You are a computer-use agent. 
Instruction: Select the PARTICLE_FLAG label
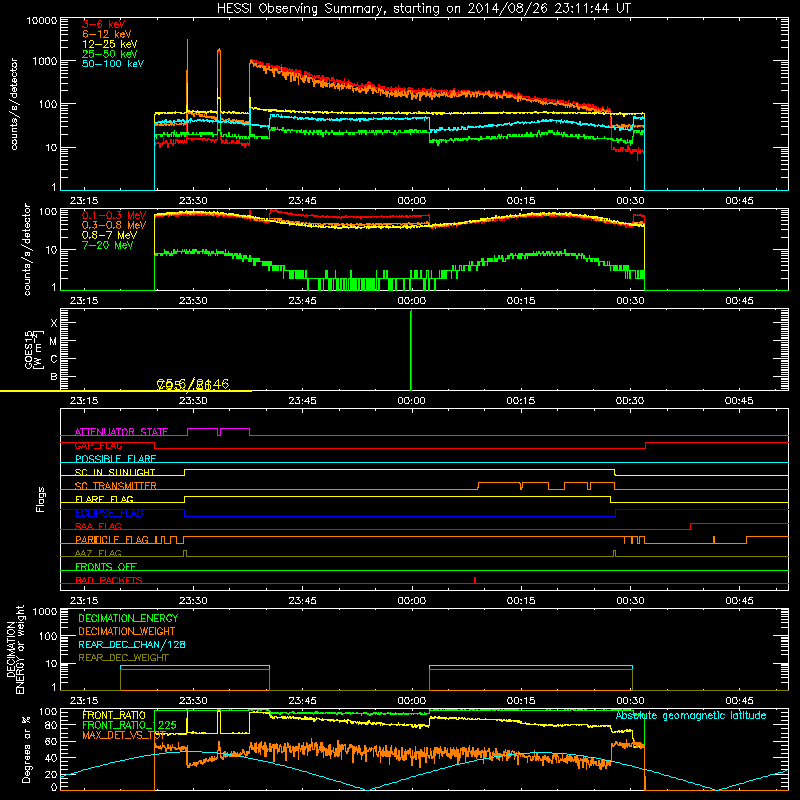[112, 540]
